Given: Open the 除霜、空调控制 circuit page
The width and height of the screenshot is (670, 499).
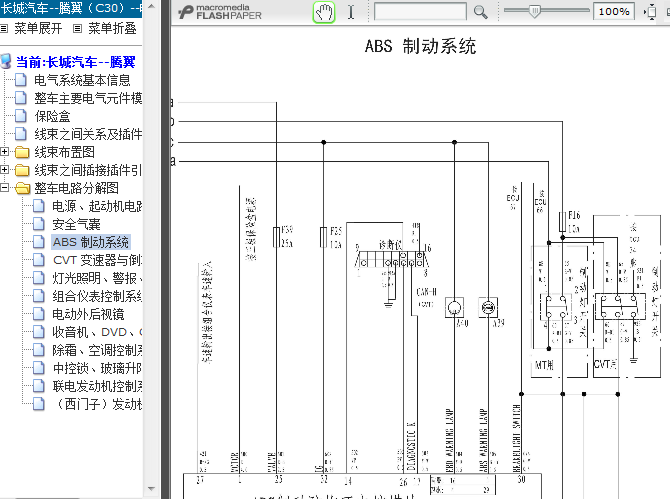Looking at the screenshot, I should pos(97,350).
